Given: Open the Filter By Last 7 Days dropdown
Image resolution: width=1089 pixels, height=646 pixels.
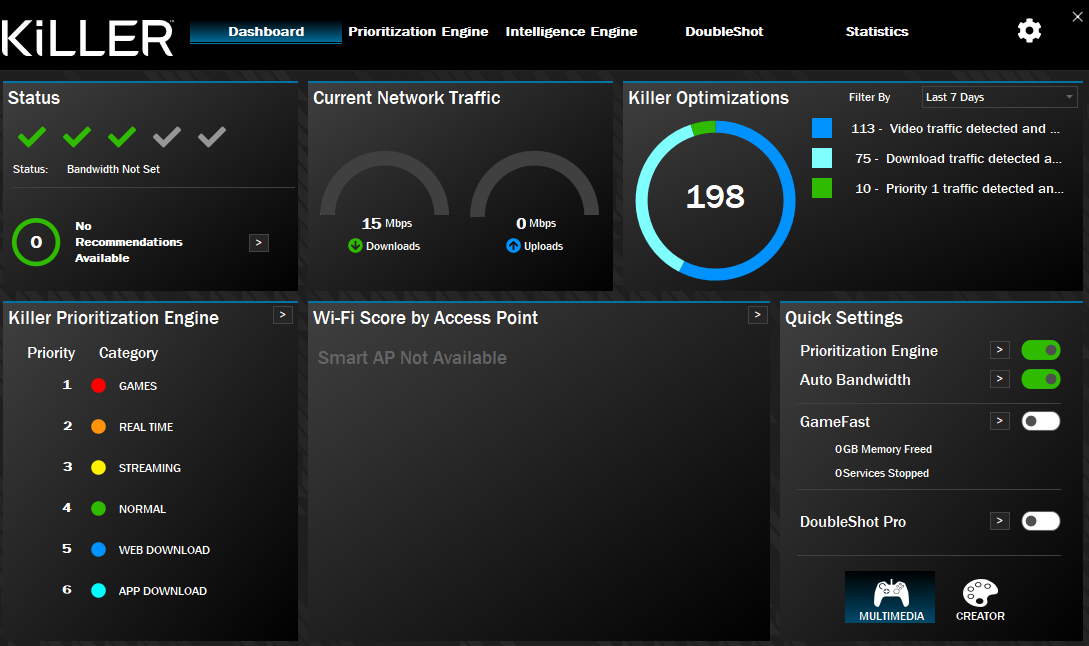Looking at the screenshot, I should point(999,97).
